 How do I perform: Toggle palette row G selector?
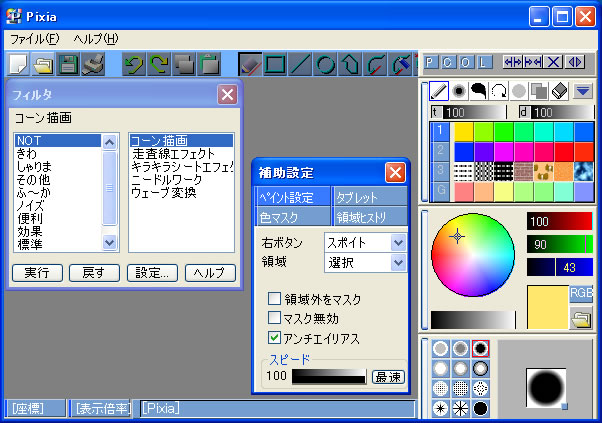[440, 191]
